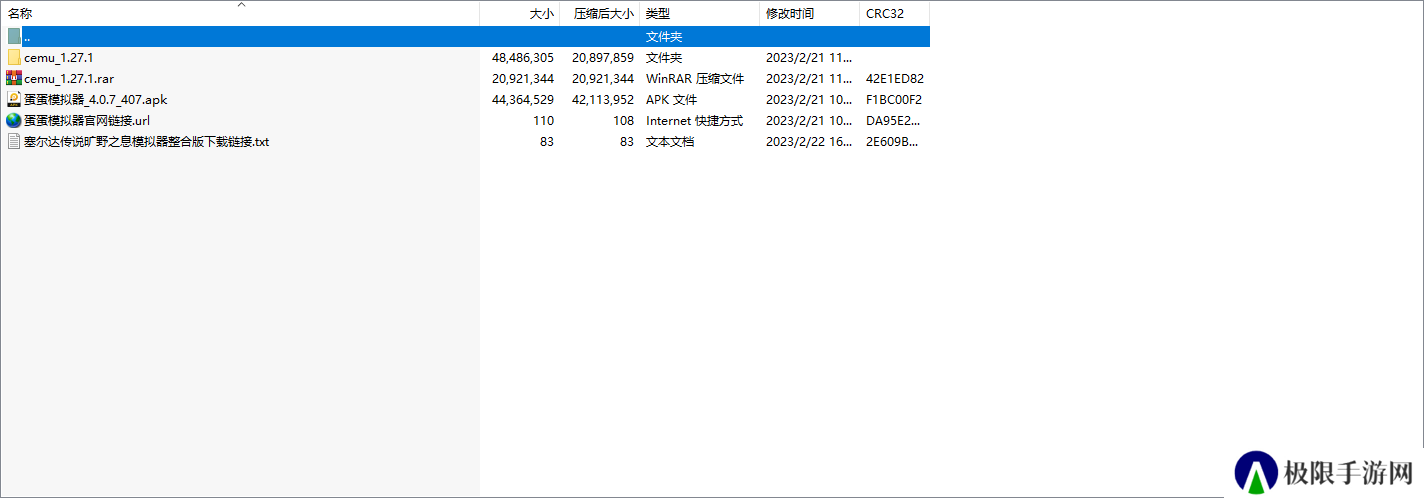Click the text document icon of 塞尔达传说 txt
This screenshot has height=498, width=1424.
pos(14,141)
